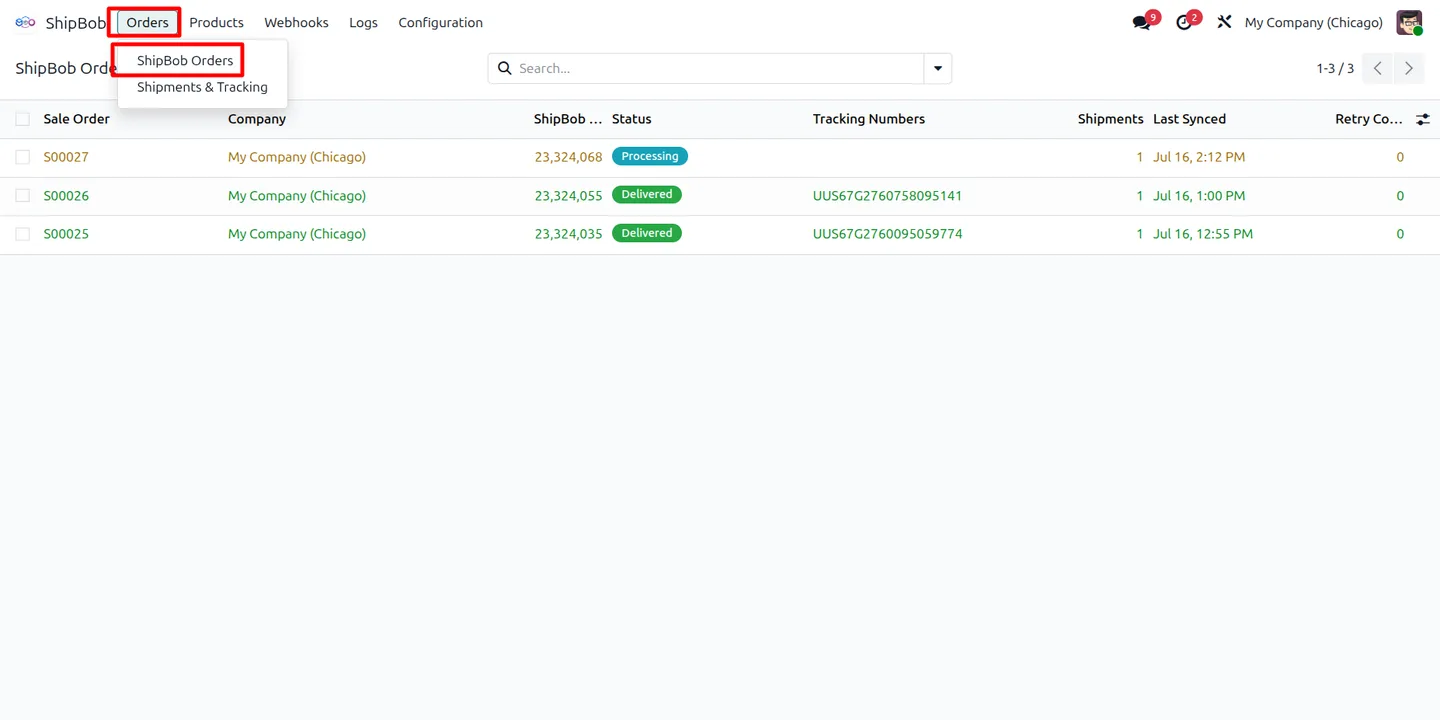Go to previous page arrow

[x=1377, y=68]
